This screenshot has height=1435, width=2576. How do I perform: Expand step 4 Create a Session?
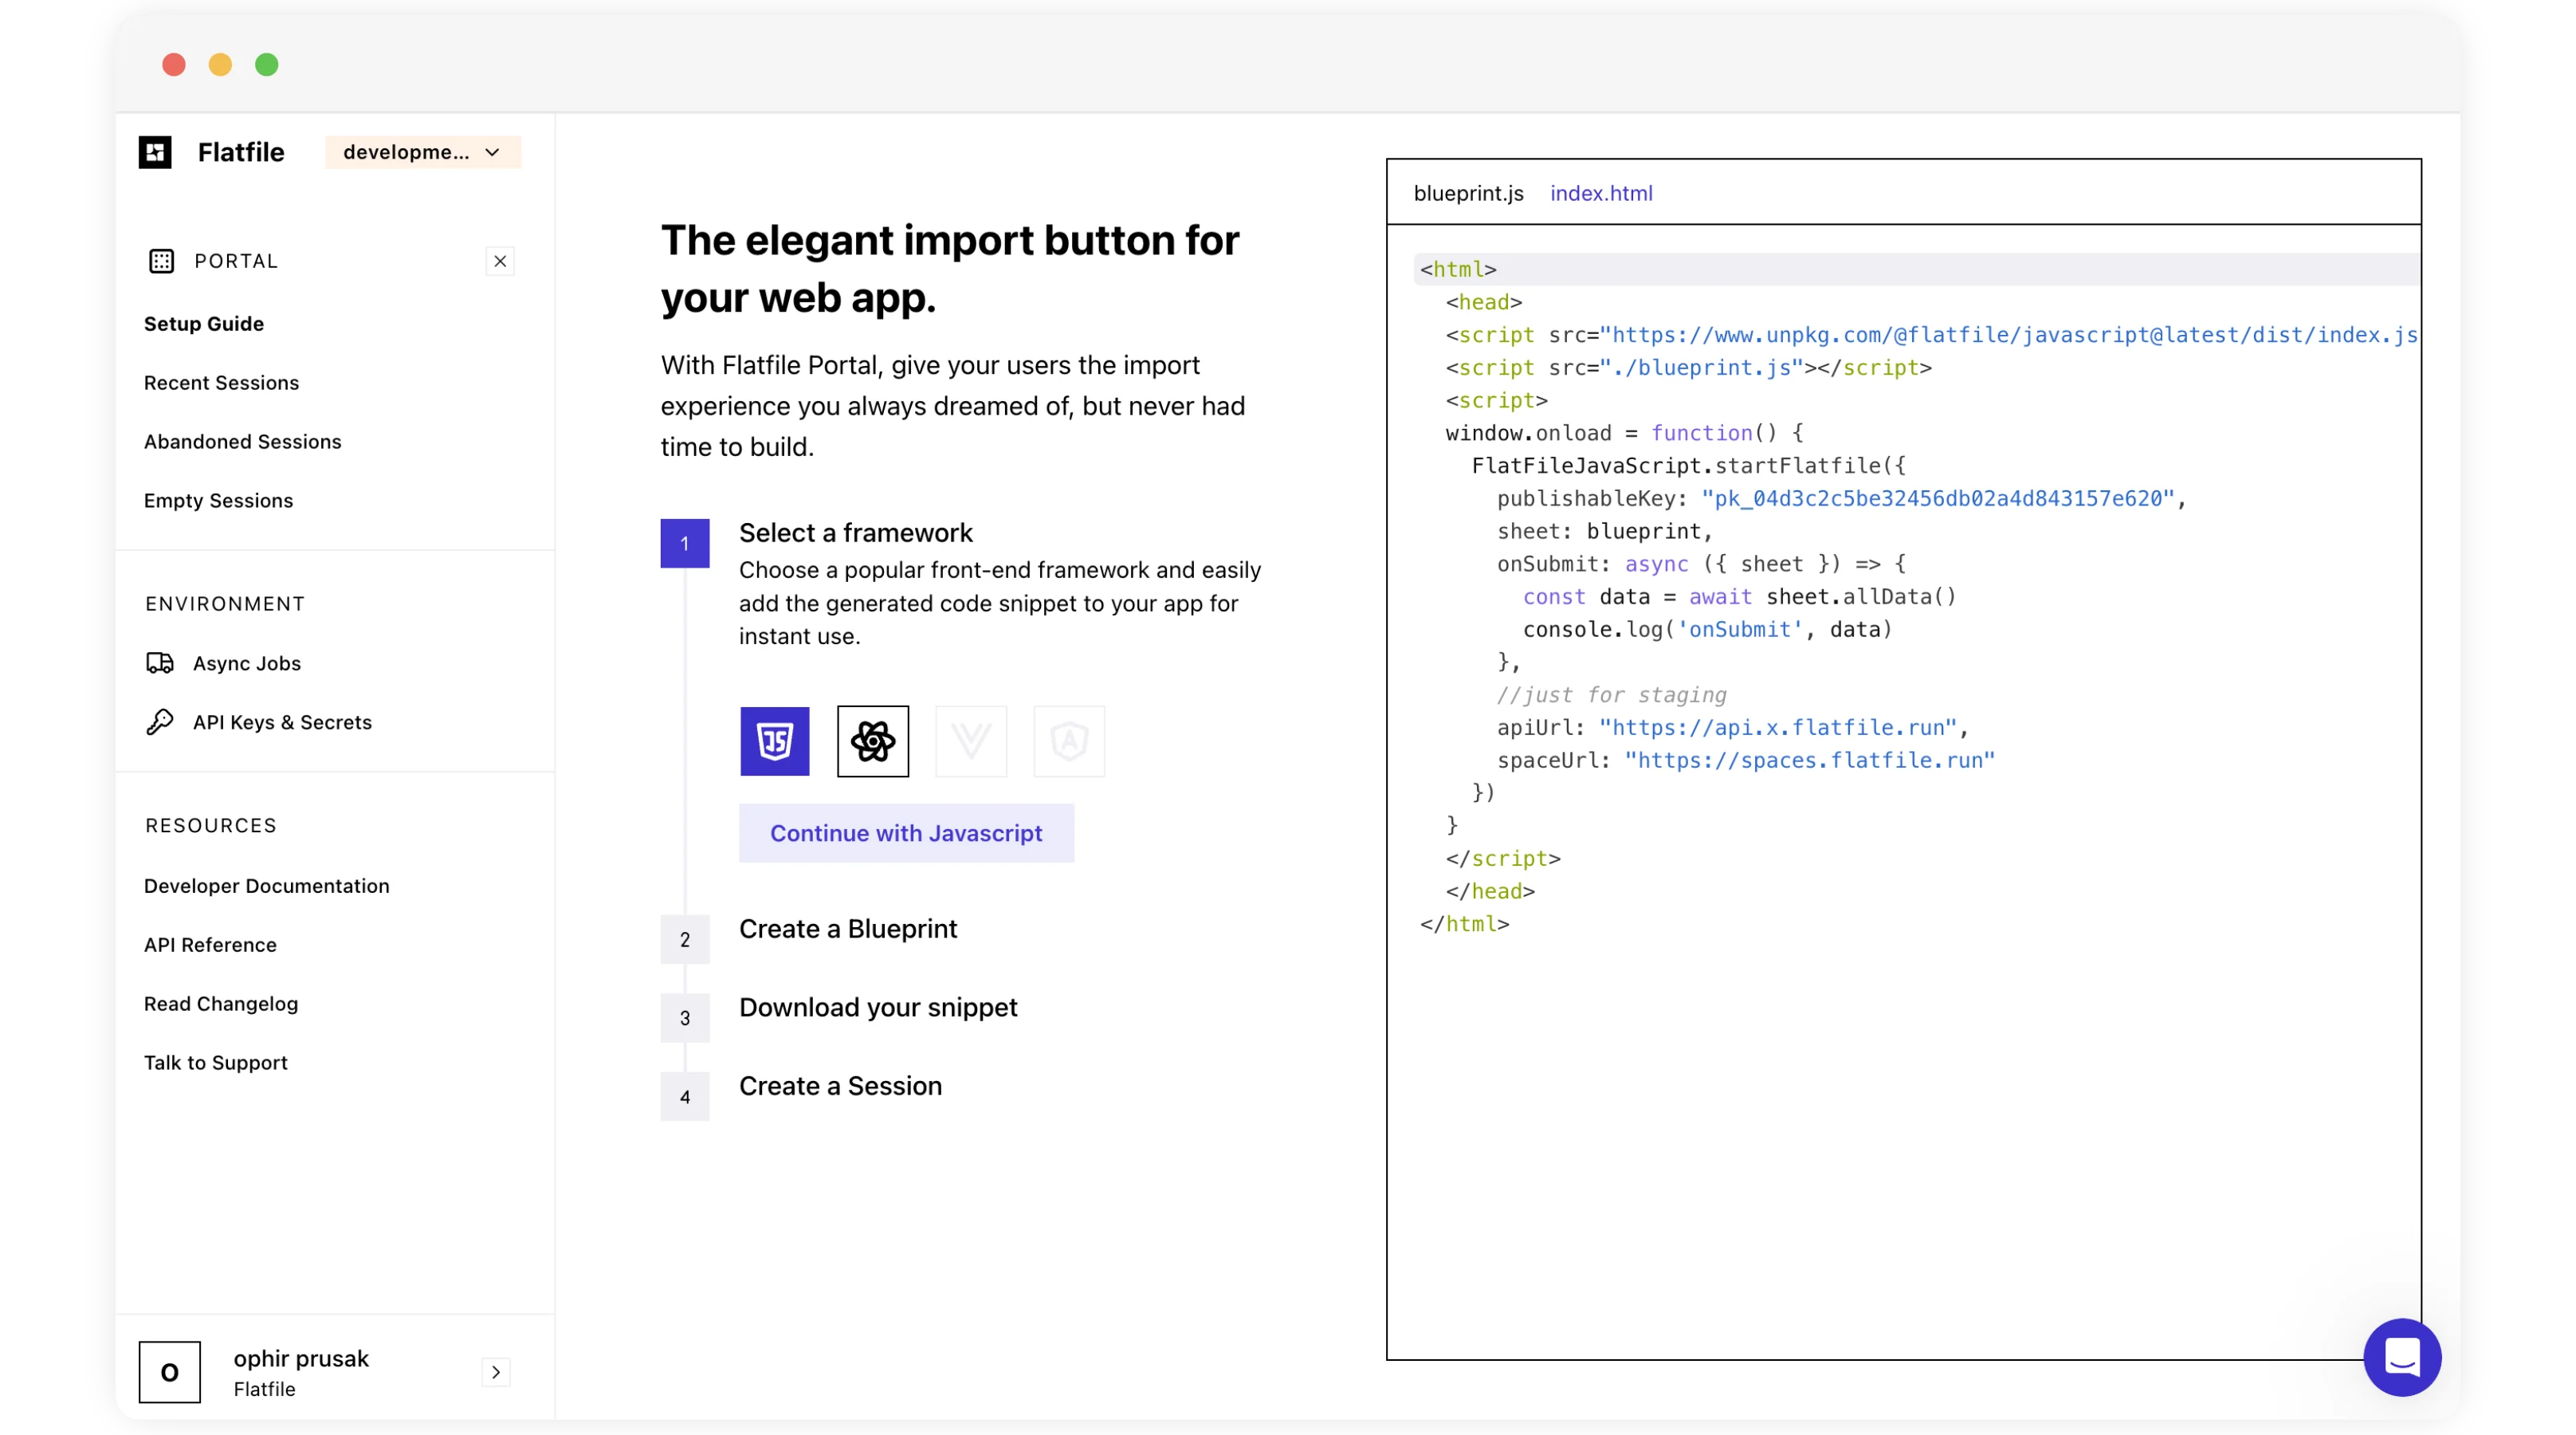tap(840, 1086)
